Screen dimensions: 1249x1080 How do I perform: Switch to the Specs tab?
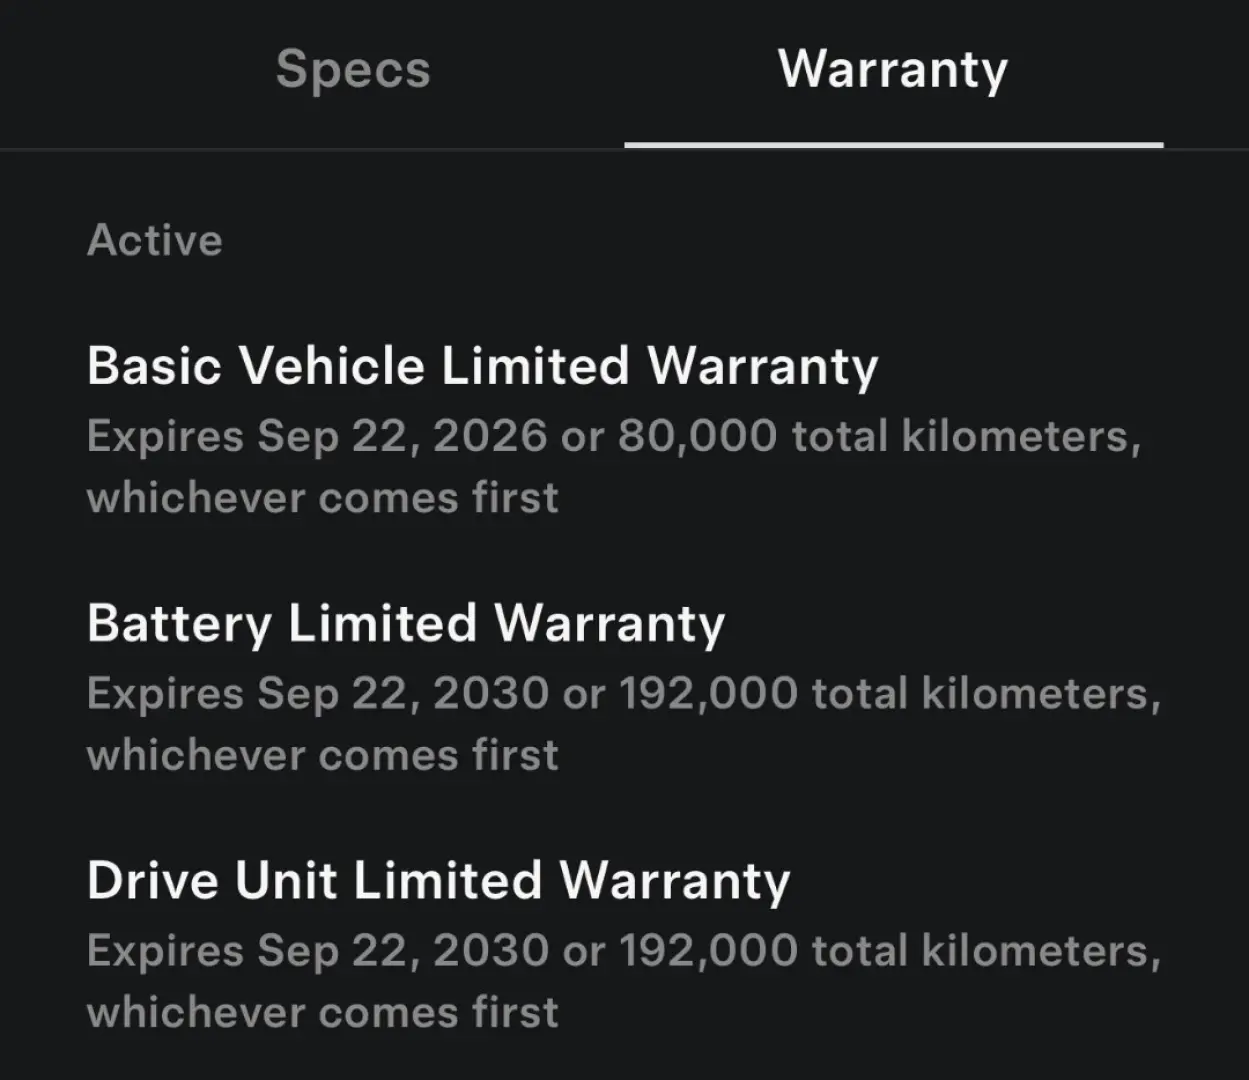pyautogui.click(x=353, y=70)
